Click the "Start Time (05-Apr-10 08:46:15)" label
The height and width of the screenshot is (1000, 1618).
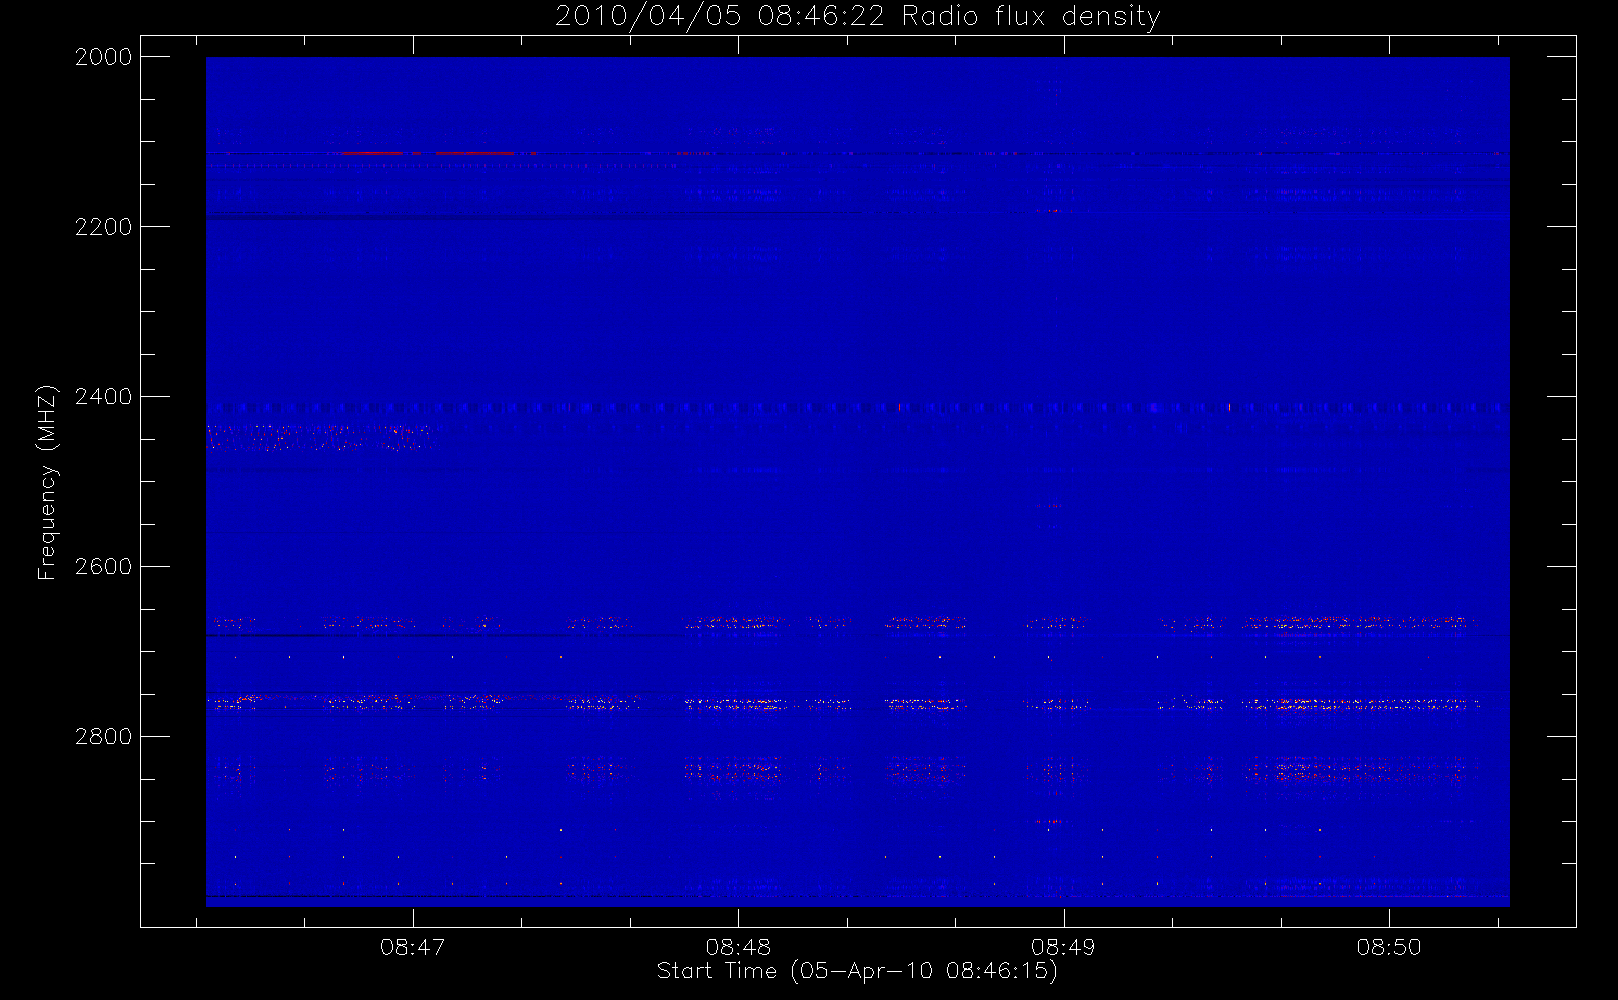click(x=857, y=971)
